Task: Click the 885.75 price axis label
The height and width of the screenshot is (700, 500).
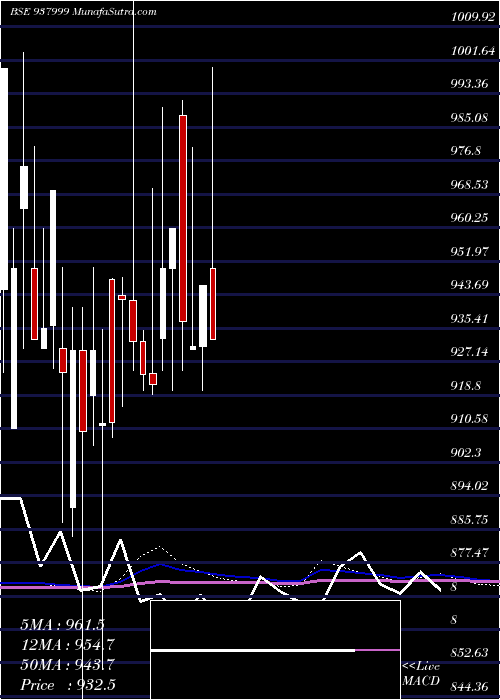Action: 469,520
